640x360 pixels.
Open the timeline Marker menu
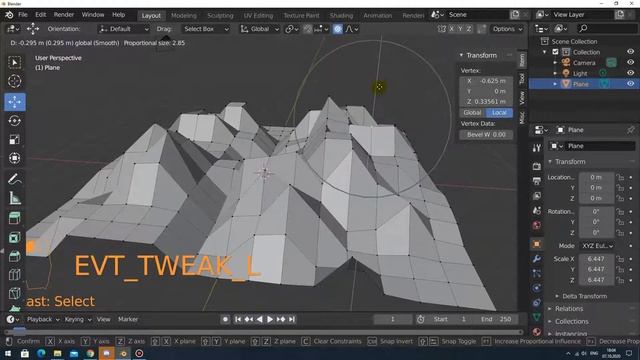(x=128, y=319)
